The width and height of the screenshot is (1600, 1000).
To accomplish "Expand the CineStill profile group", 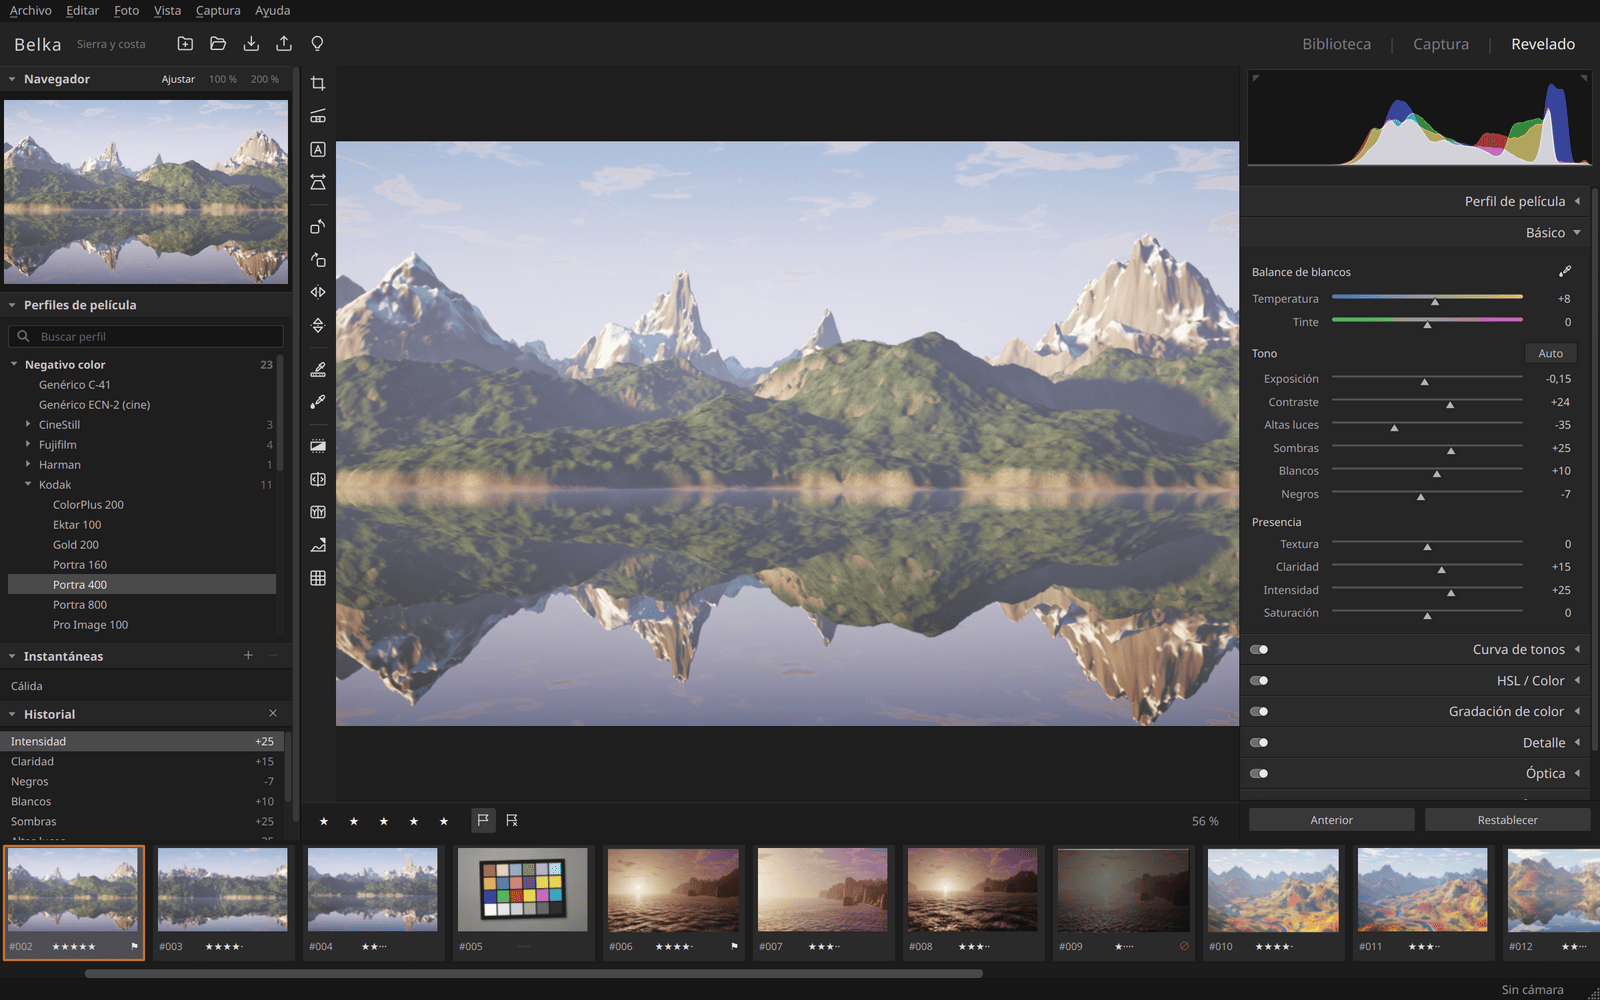I will coord(28,424).
